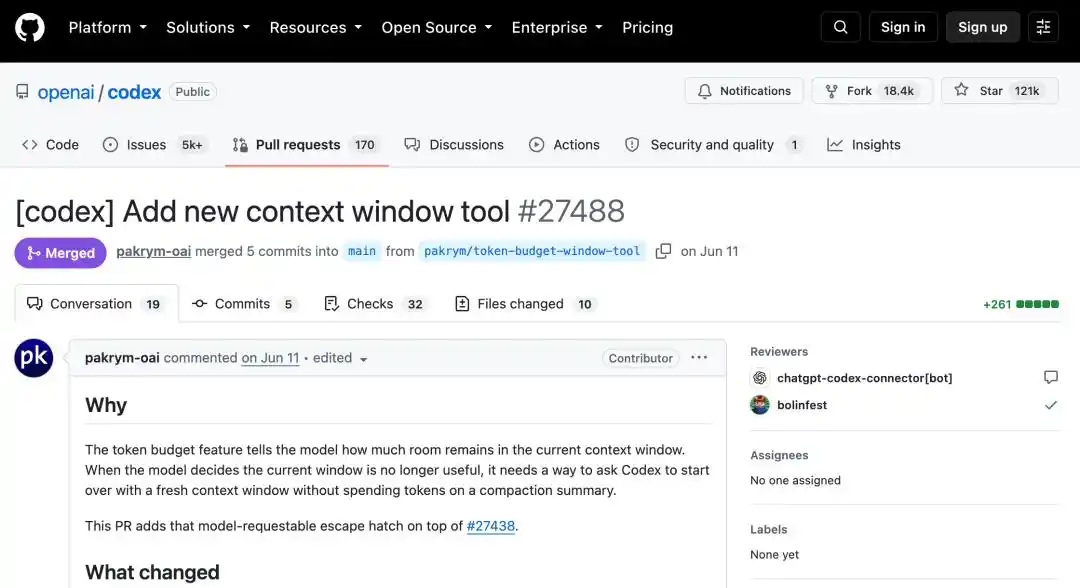Click the Files changed document icon
Viewport: 1080px width, 588px height.
point(462,304)
